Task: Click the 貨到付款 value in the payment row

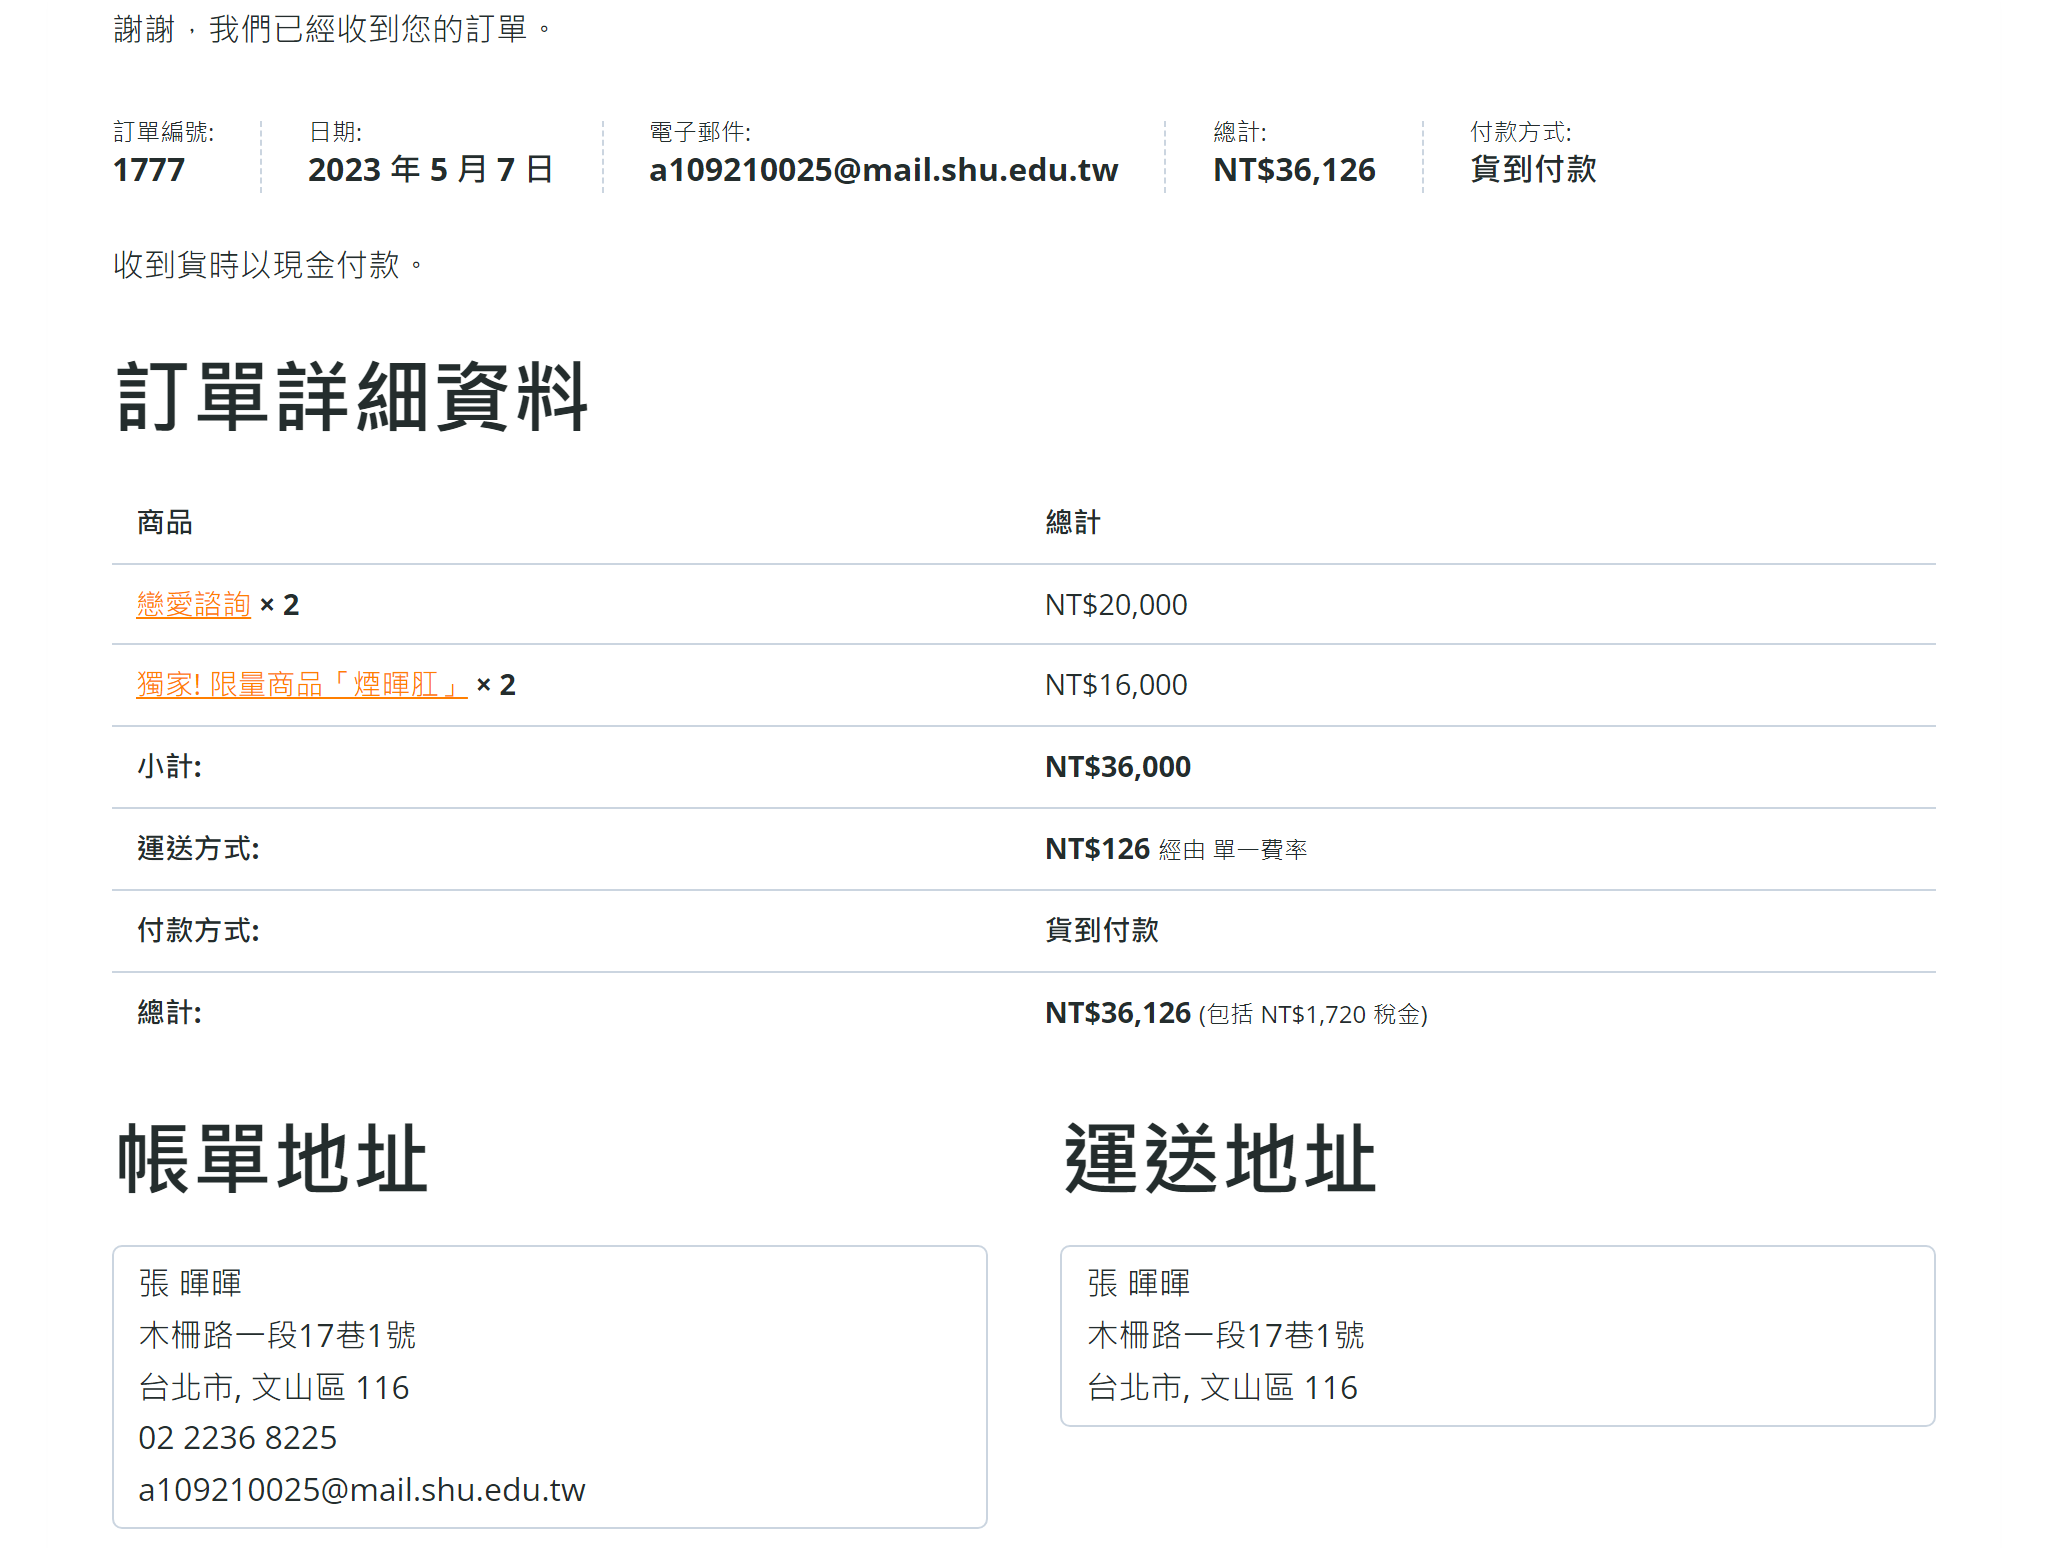Action: [1102, 931]
